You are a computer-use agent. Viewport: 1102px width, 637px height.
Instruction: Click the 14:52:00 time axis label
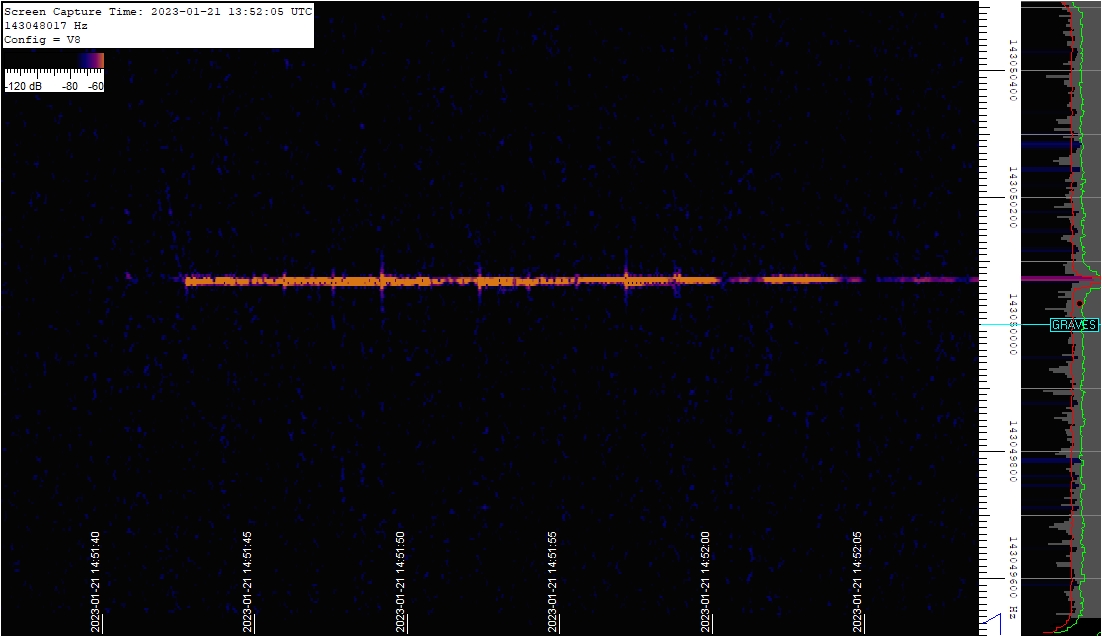705,582
